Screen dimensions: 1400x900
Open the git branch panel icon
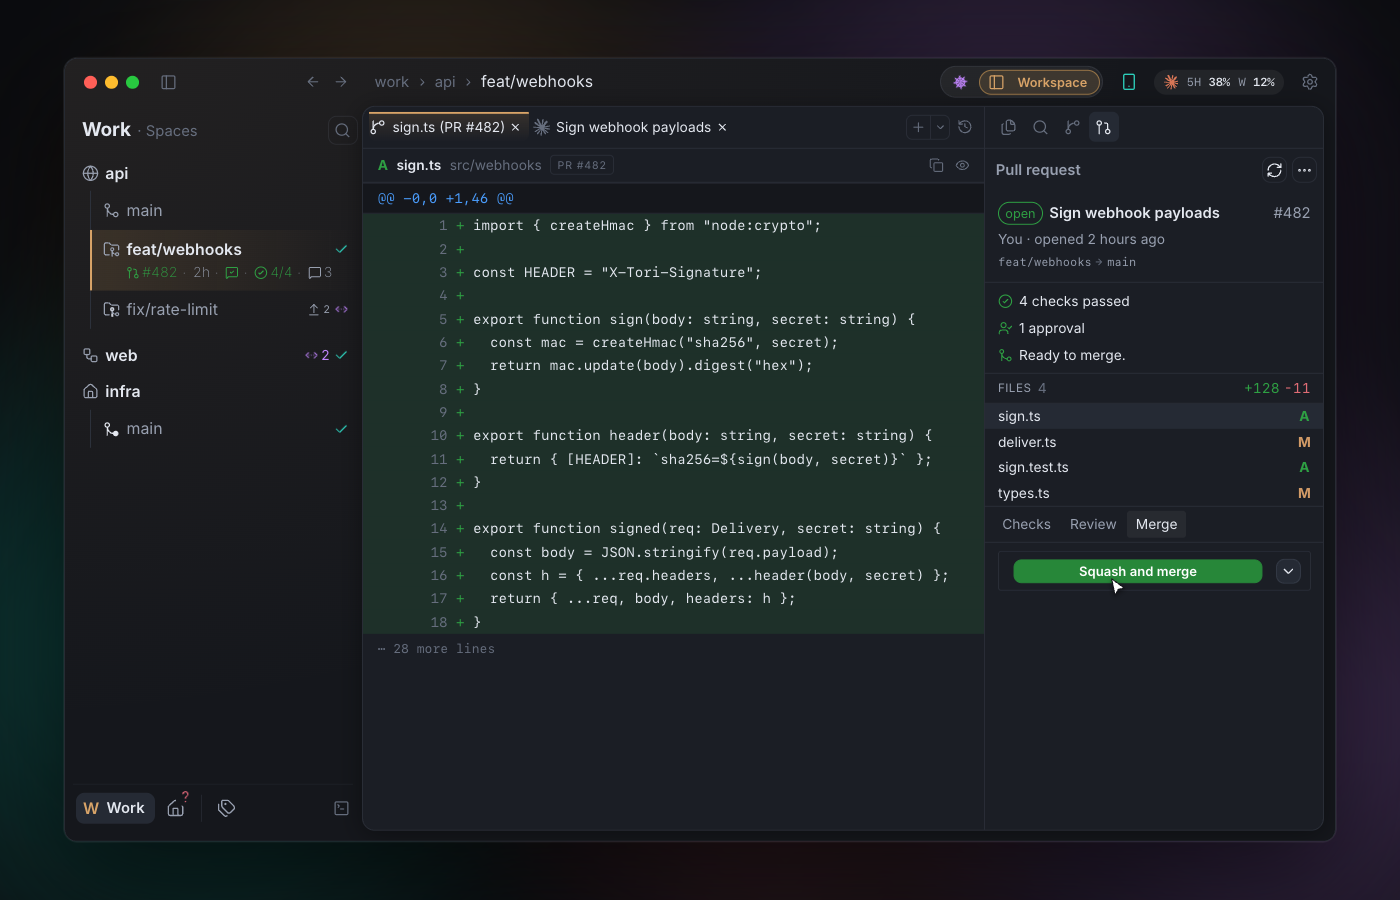(1072, 127)
